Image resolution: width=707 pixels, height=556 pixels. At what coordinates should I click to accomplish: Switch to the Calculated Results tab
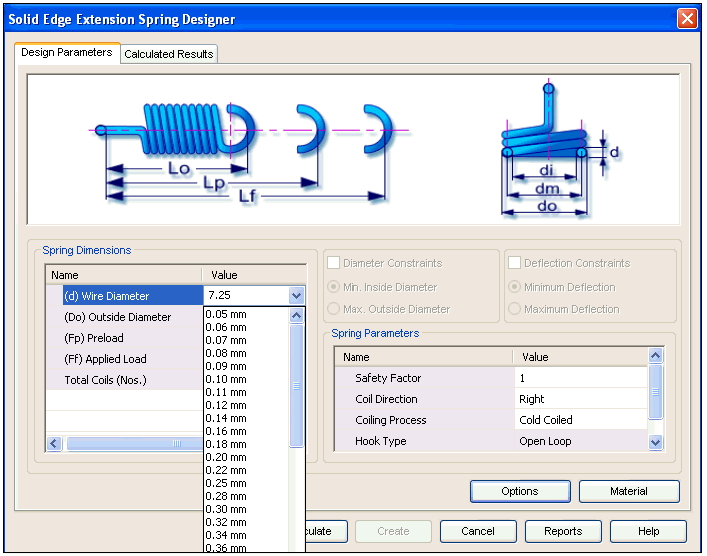(168, 54)
